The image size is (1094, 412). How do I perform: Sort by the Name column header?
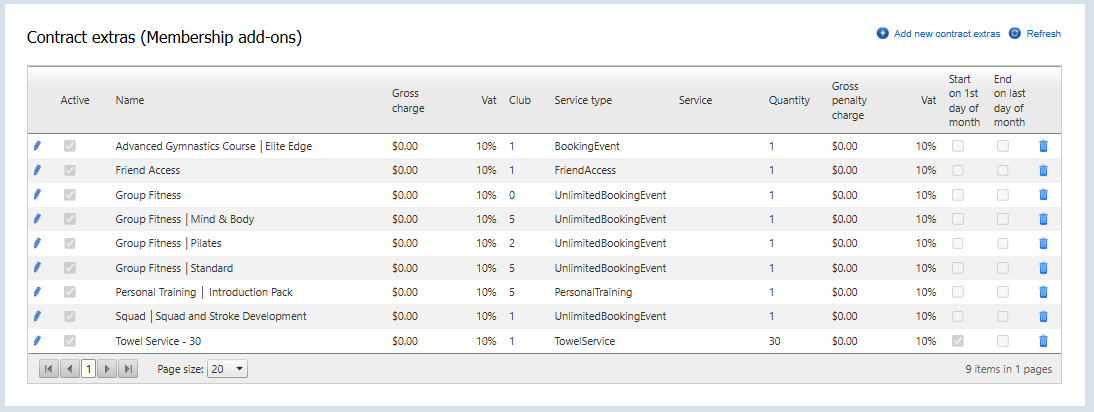[x=130, y=100]
